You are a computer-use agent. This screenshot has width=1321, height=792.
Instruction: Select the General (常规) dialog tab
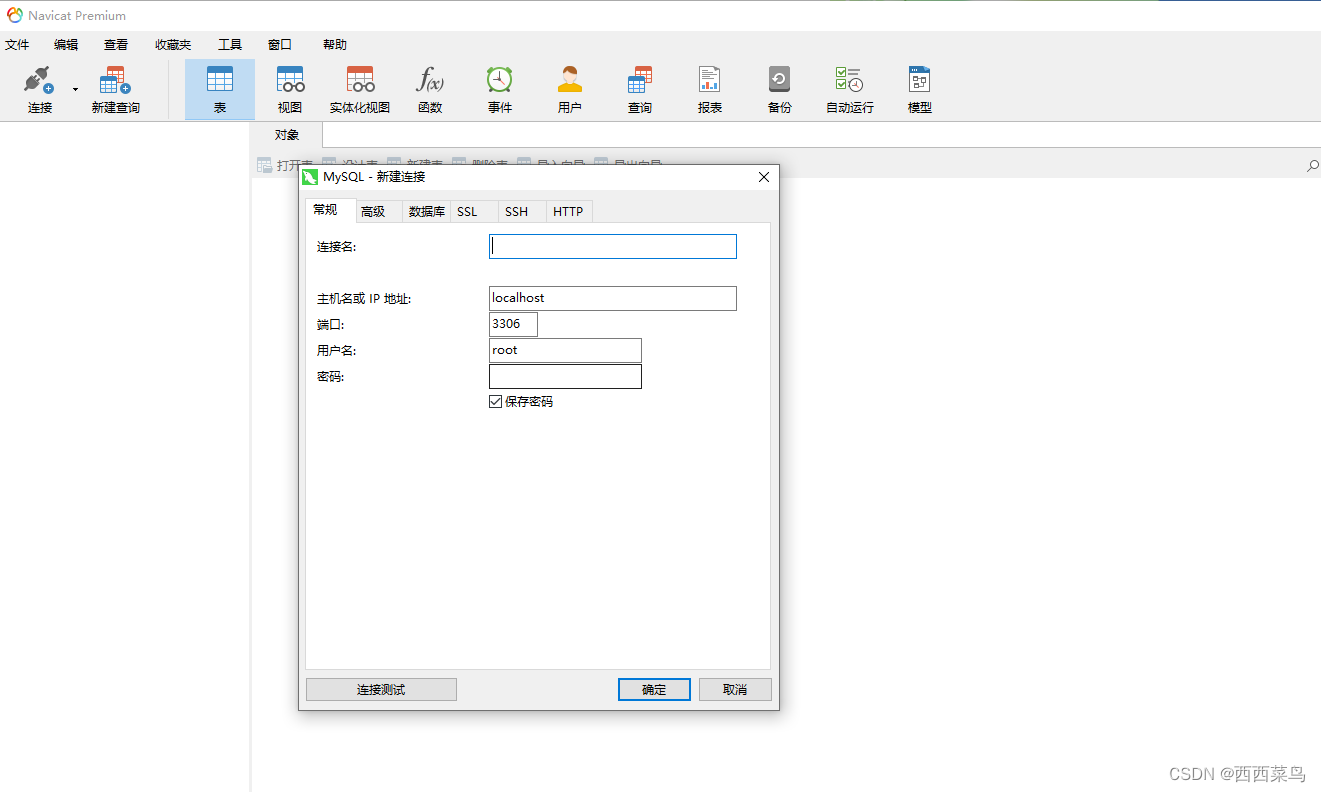click(x=330, y=210)
